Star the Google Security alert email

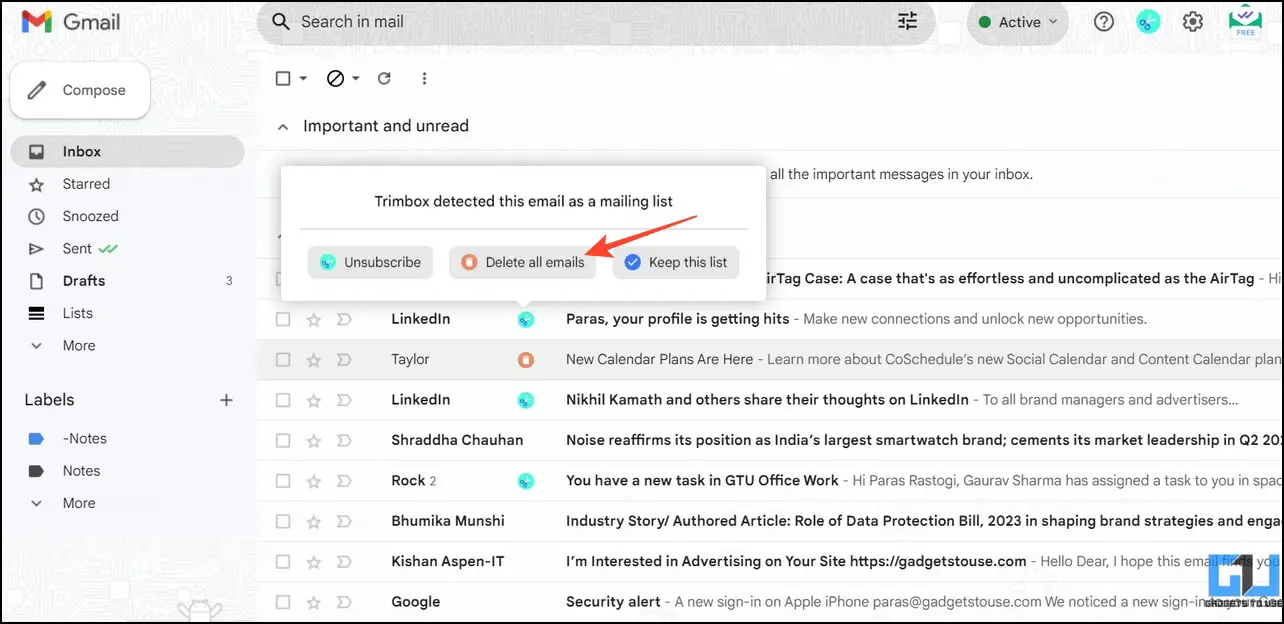[314, 602]
